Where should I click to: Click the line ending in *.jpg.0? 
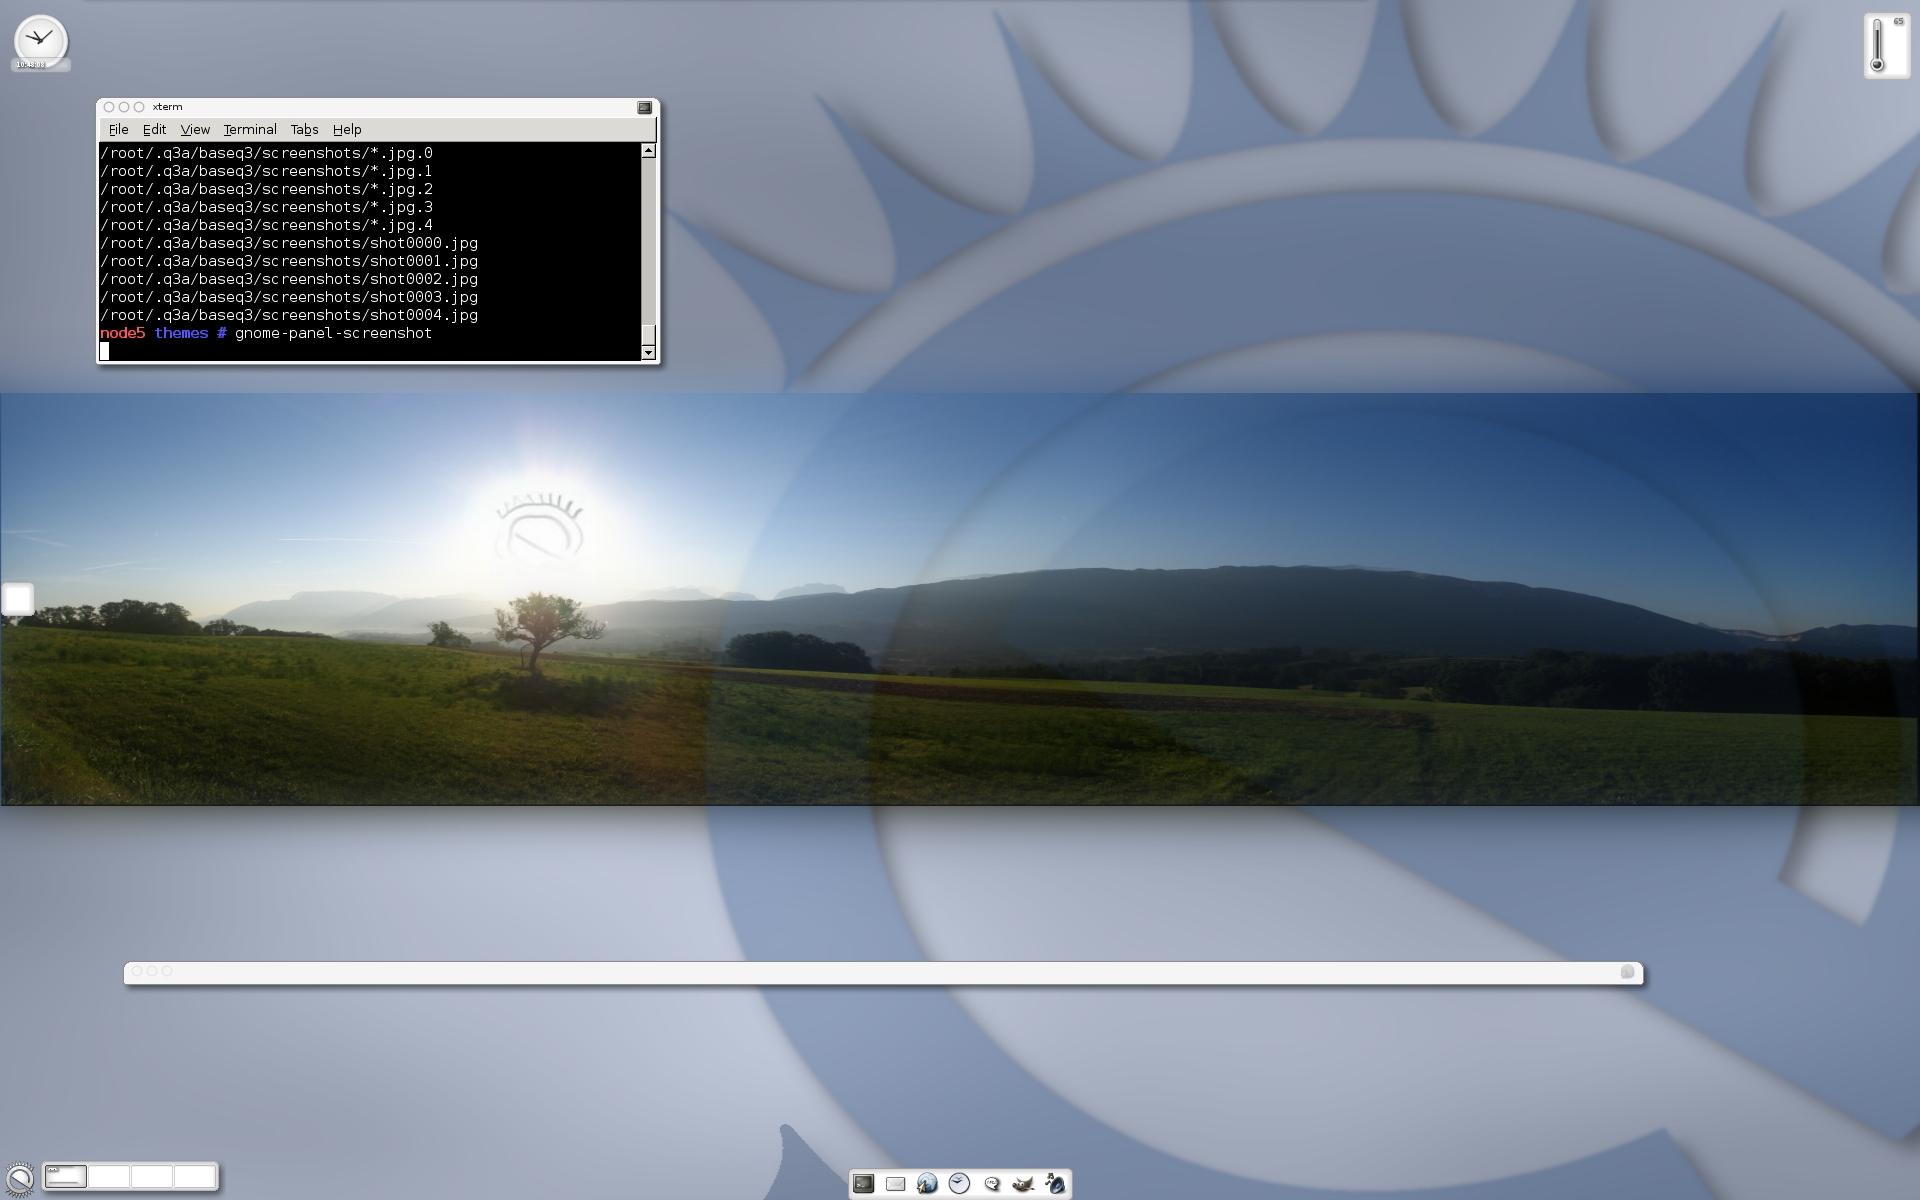[x=267, y=153]
